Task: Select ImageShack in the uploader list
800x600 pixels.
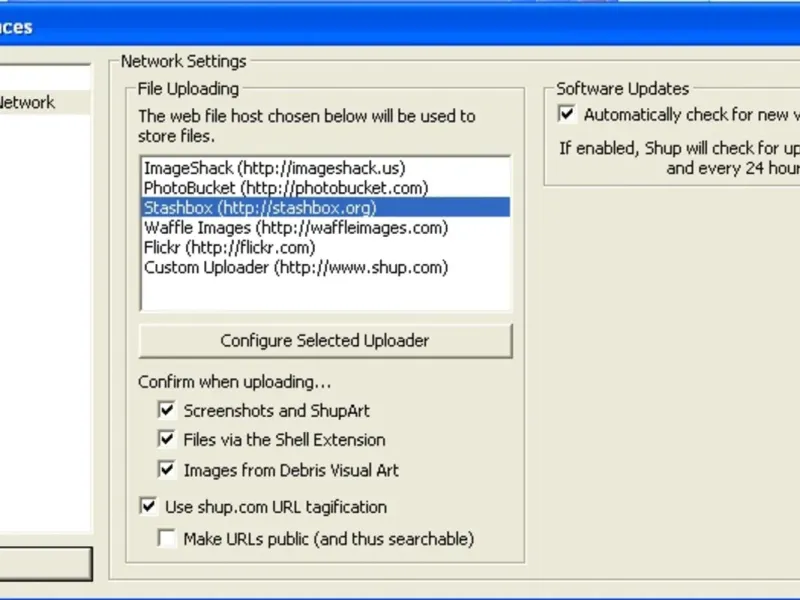Action: 325,168
